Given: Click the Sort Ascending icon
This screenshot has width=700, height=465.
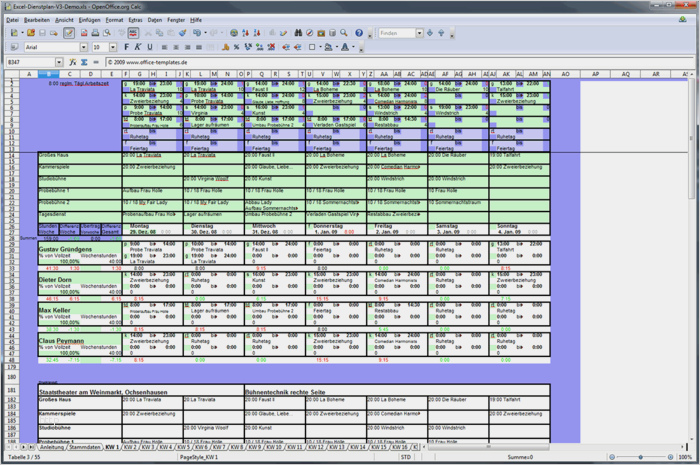Looking at the screenshot, I should (246, 33).
